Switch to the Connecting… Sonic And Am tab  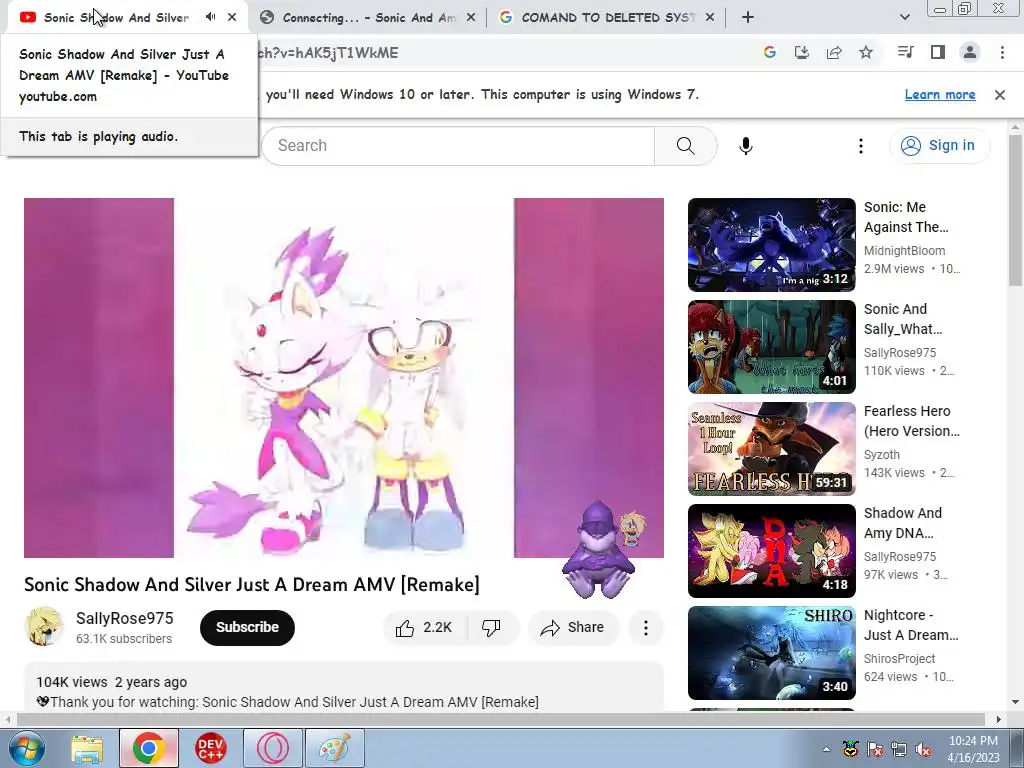[368, 18]
